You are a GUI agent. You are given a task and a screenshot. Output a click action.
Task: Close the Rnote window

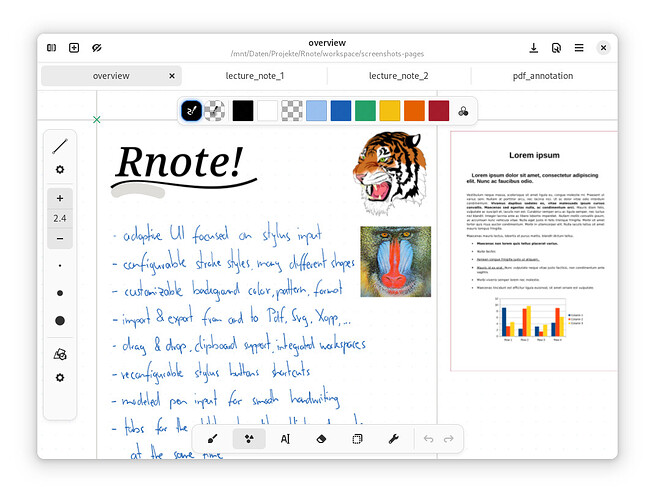point(603,48)
